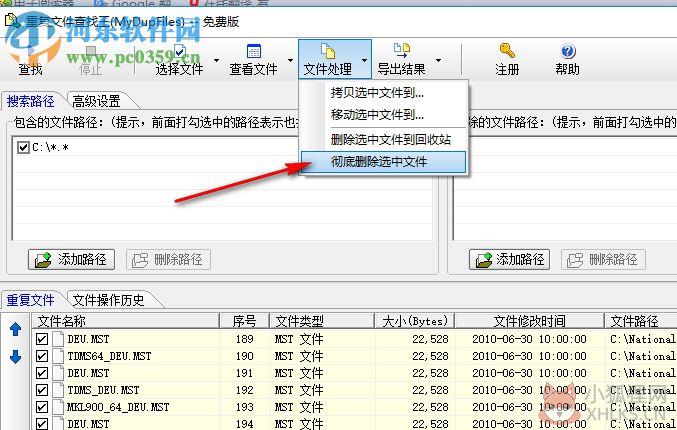The width and height of the screenshot is (677, 430).
Task: Switch to the 文件操作历史 tab
Action: click(x=108, y=300)
